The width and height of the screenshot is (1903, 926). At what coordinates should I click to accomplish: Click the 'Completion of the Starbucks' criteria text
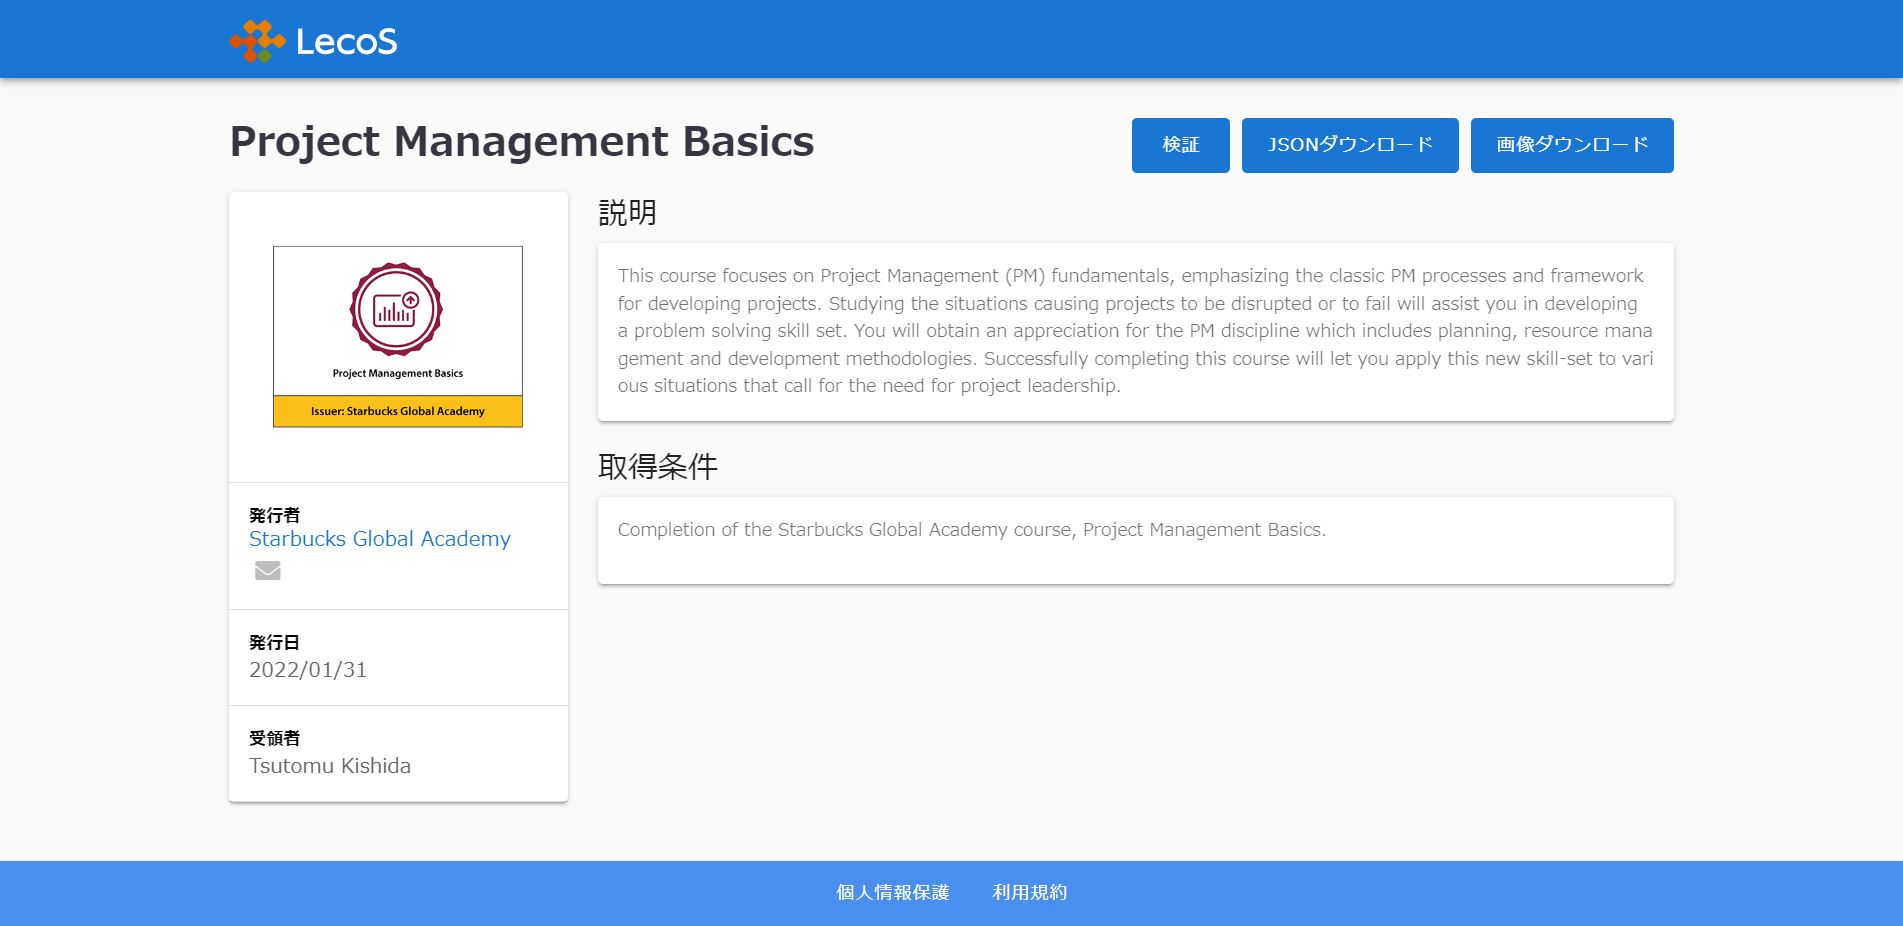coord(972,530)
